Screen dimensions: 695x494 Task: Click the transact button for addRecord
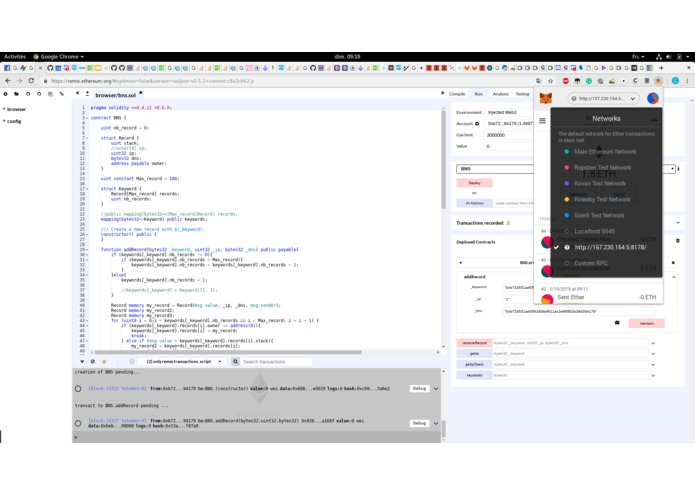coord(647,323)
